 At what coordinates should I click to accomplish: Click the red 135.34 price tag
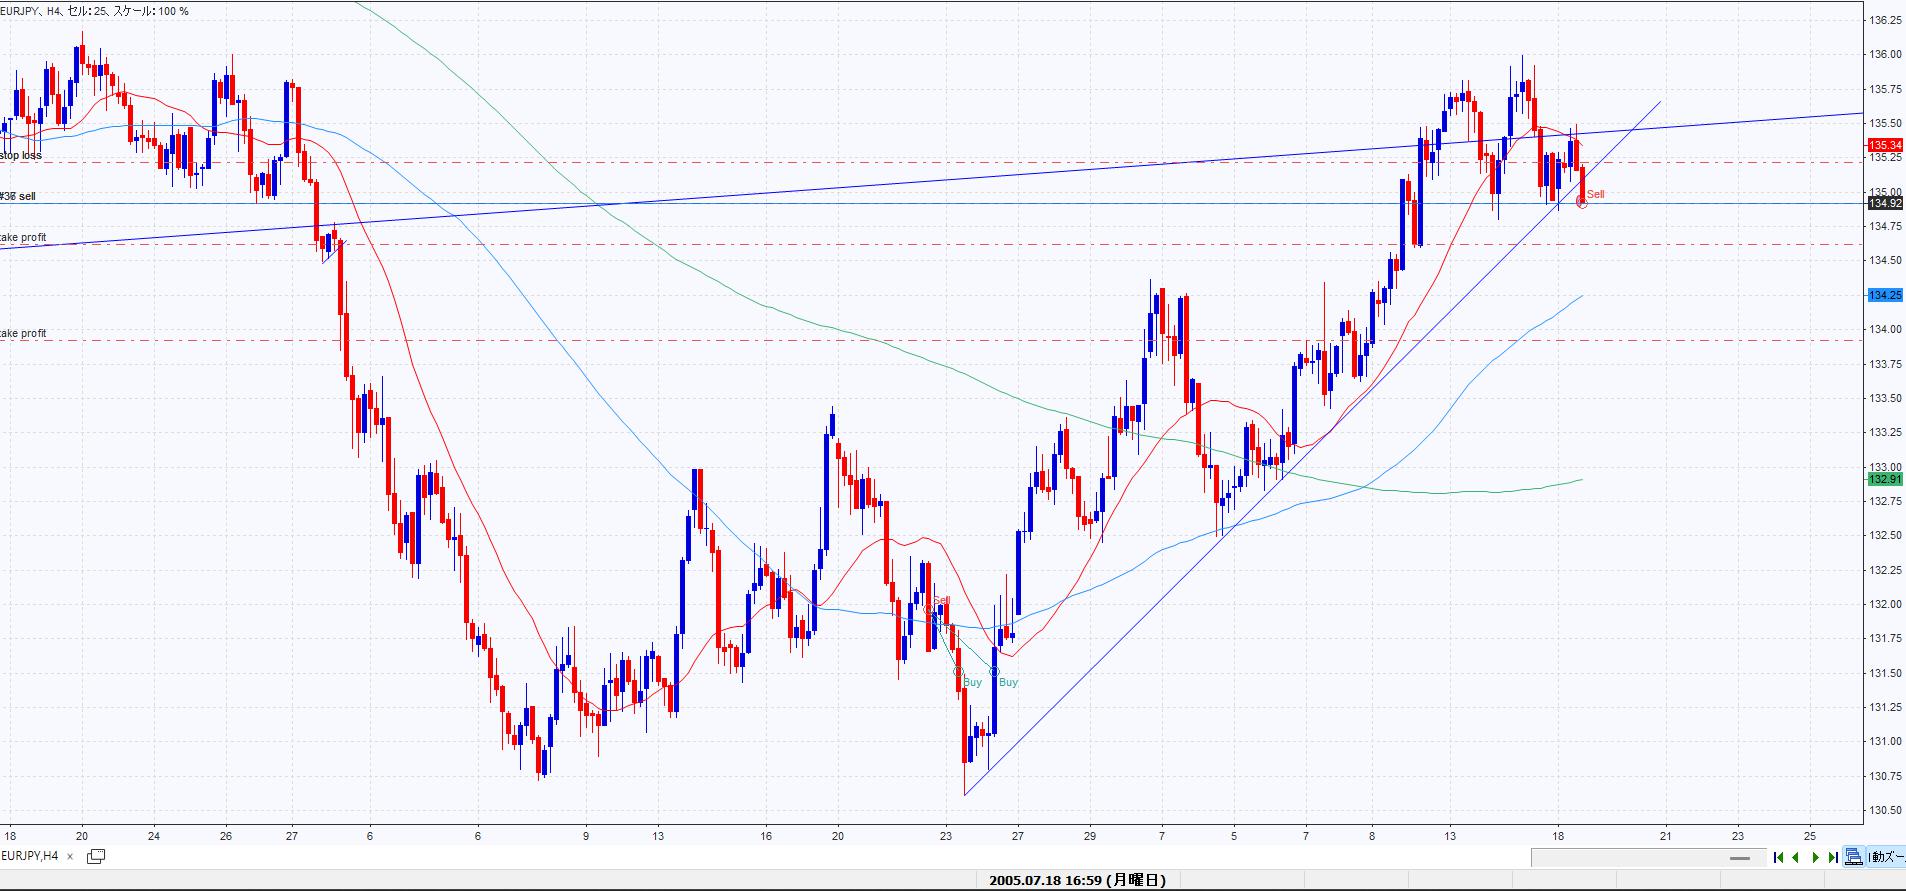[x=1884, y=145]
